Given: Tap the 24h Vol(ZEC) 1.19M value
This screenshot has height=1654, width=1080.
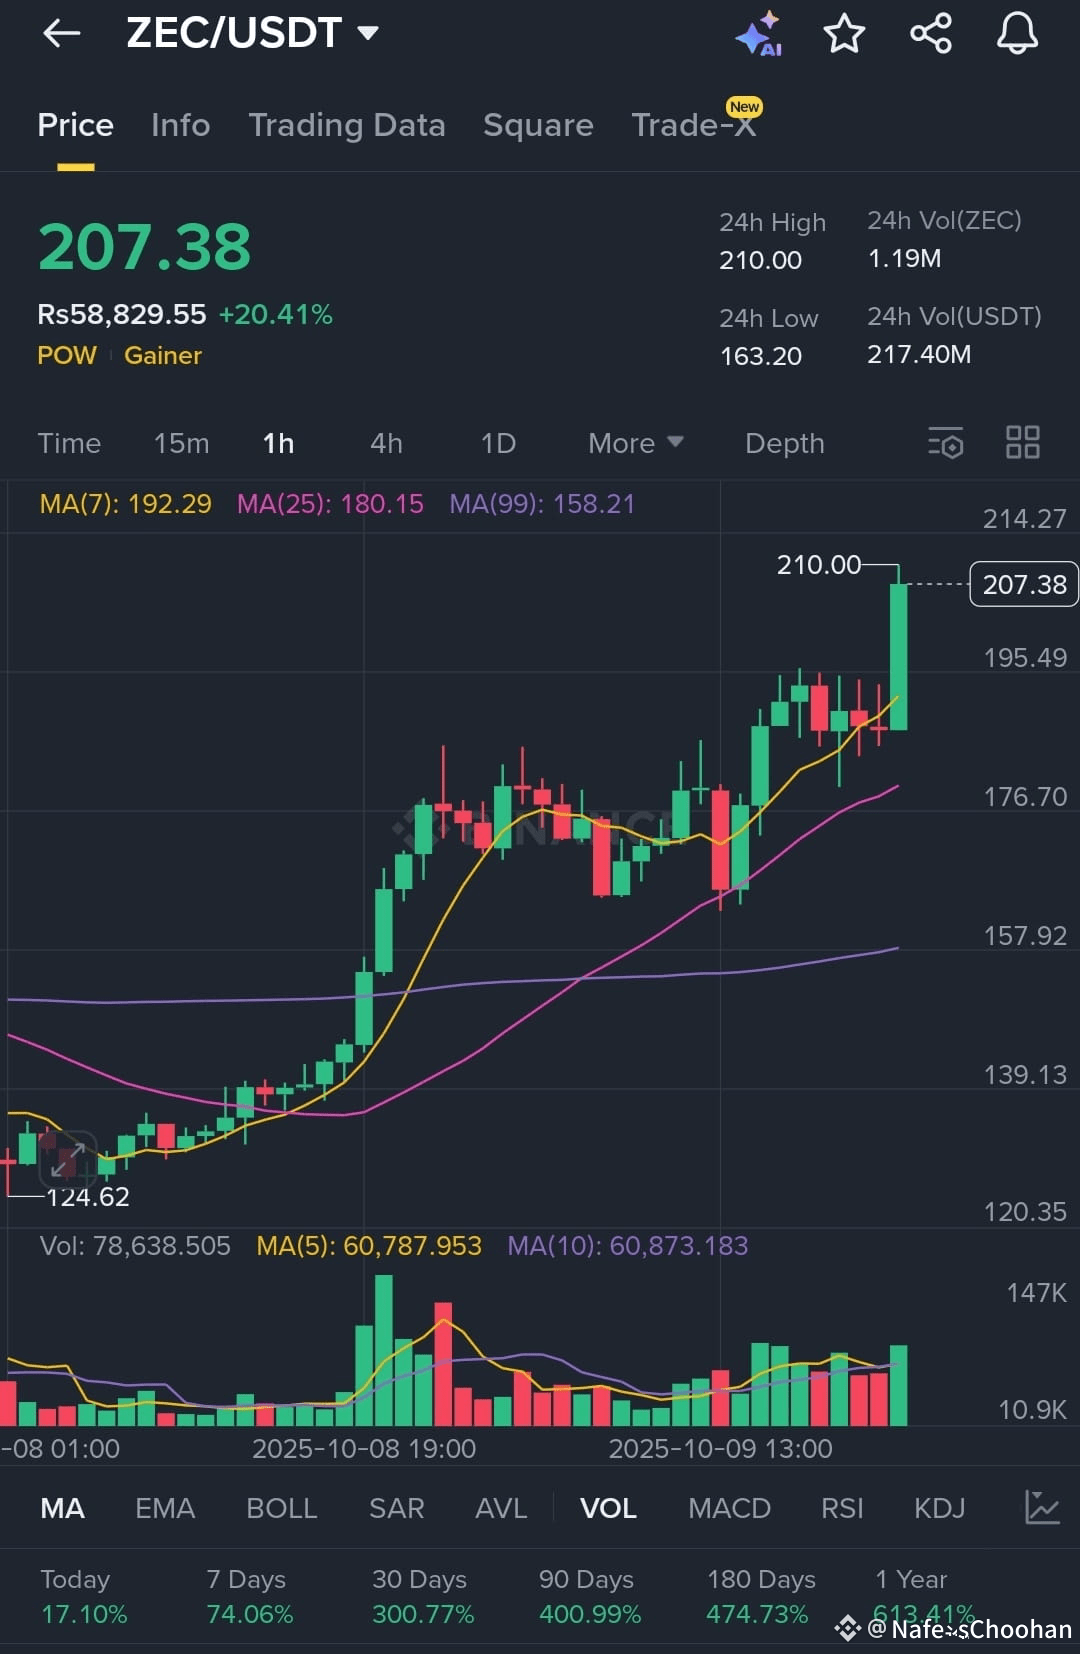Looking at the screenshot, I should pos(904,258).
